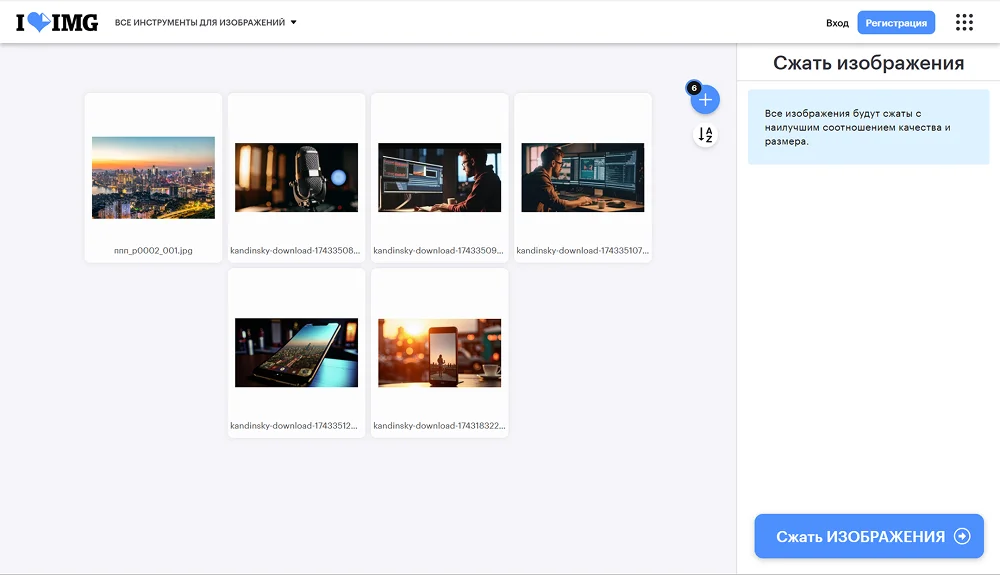Click the image count badge showing 6

692,88
